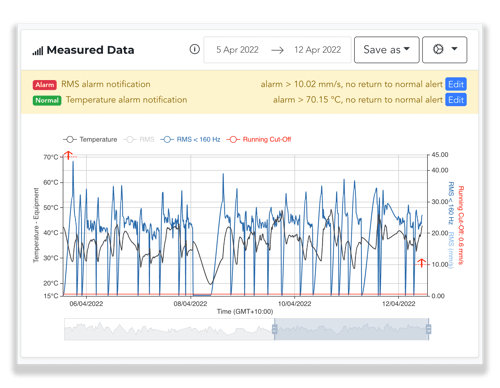Edit the Temperature alarm notification
Screen dimensions: 500x388
point(456,100)
